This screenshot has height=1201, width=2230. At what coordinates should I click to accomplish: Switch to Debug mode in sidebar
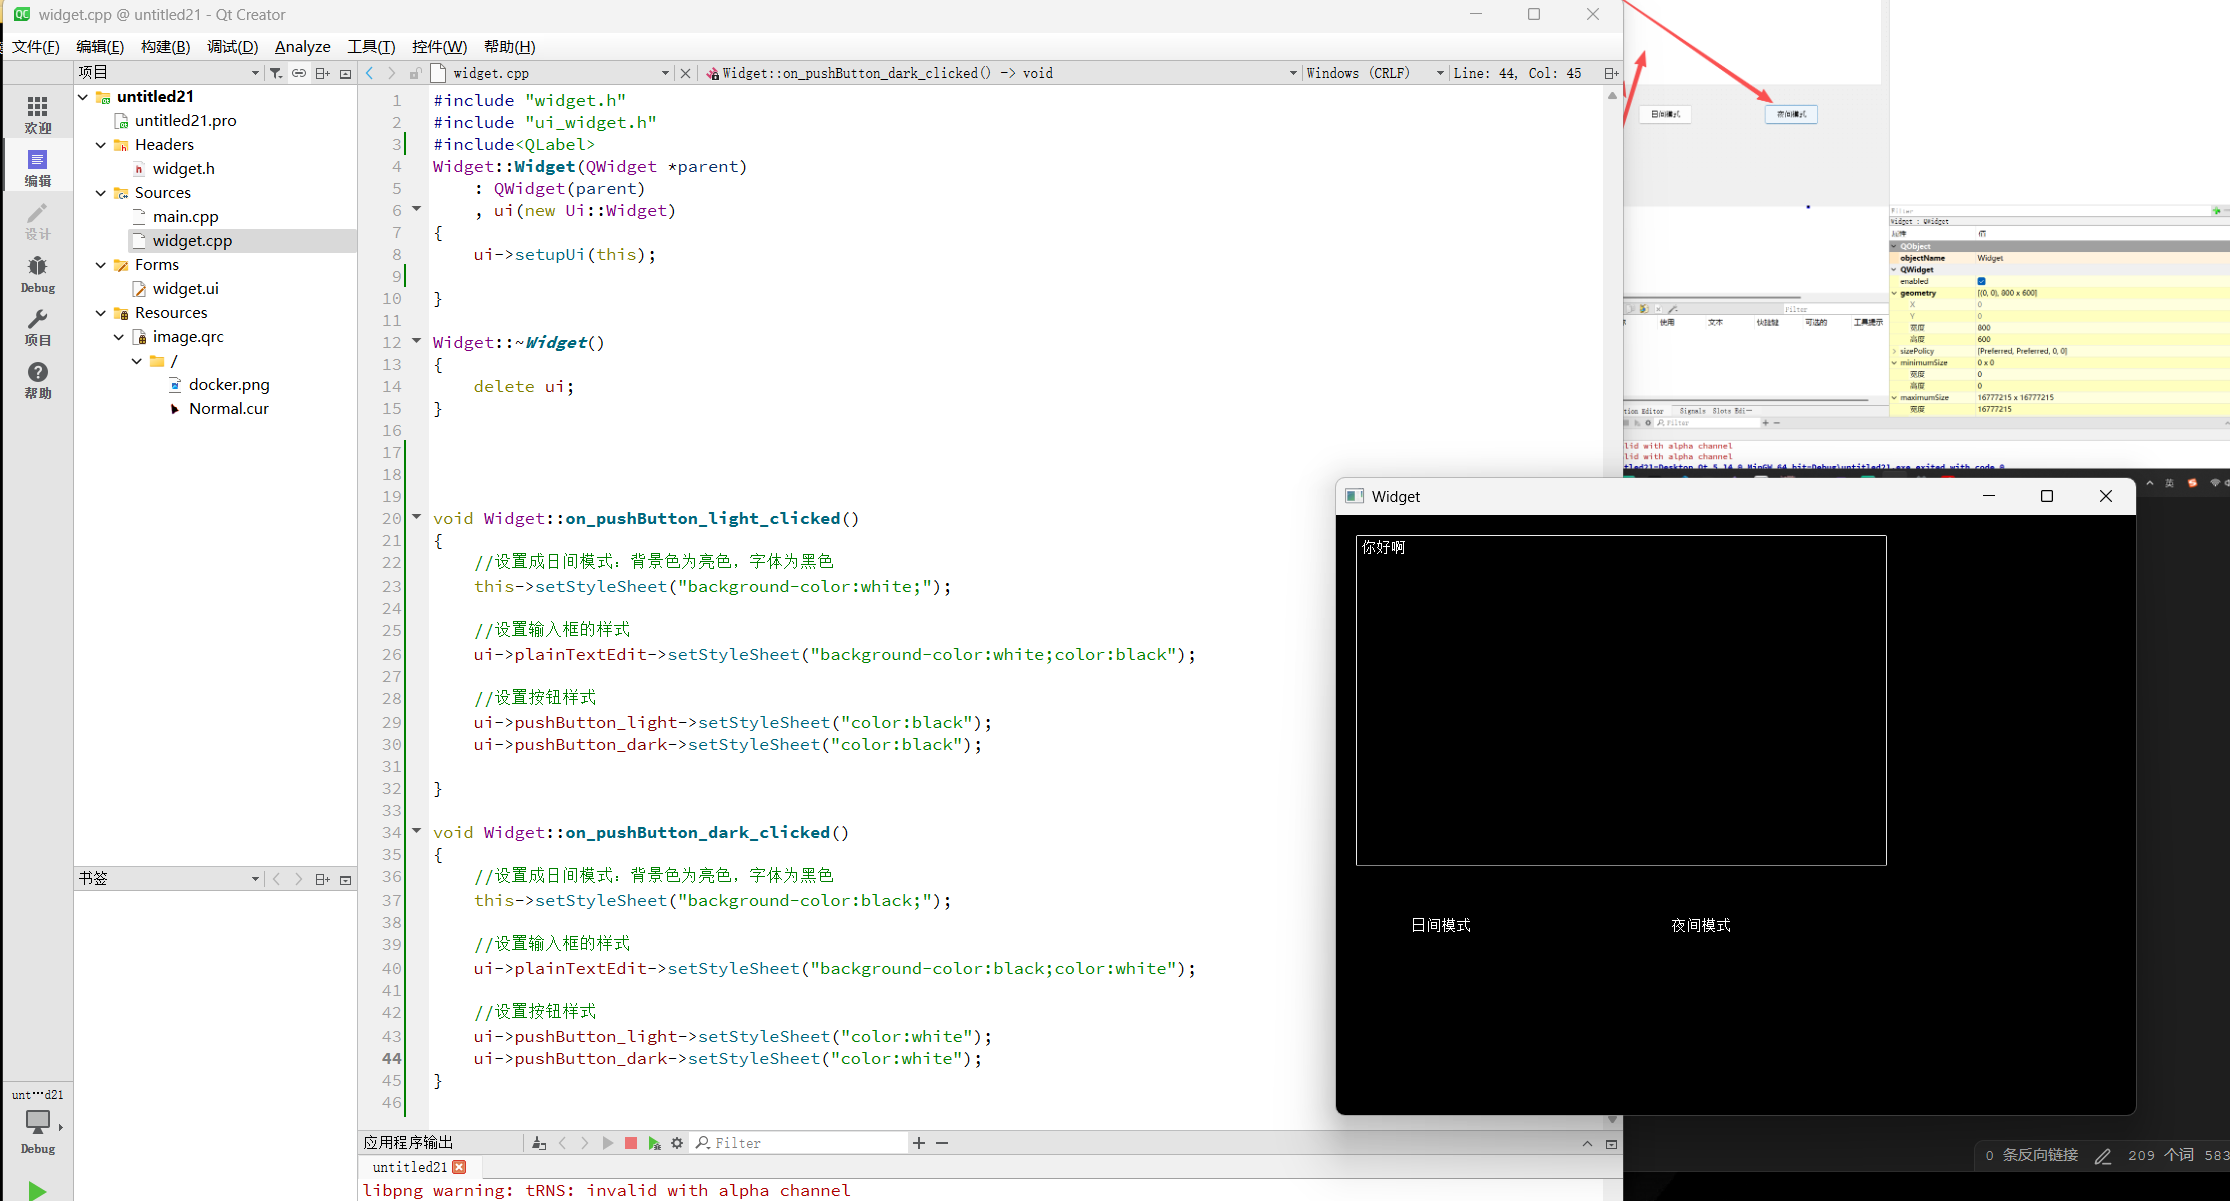click(x=37, y=273)
